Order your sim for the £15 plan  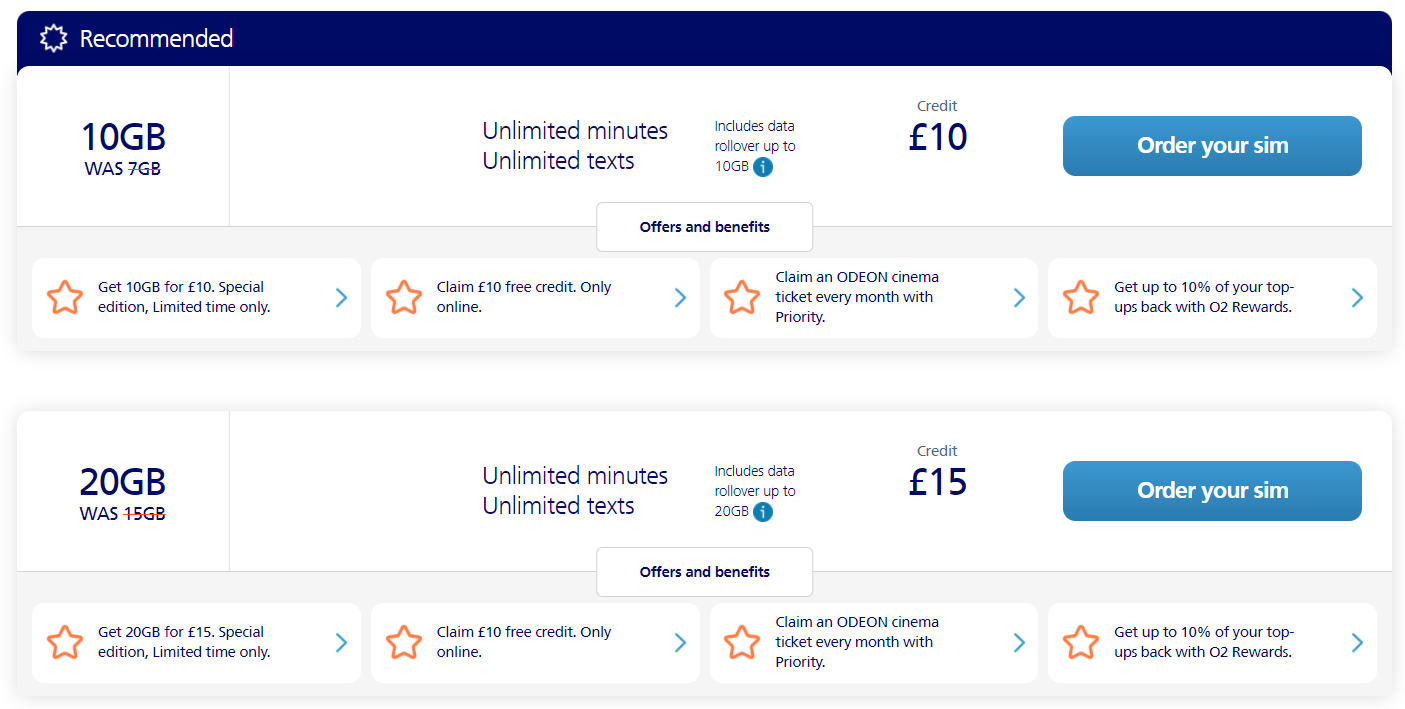(1211, 491)
